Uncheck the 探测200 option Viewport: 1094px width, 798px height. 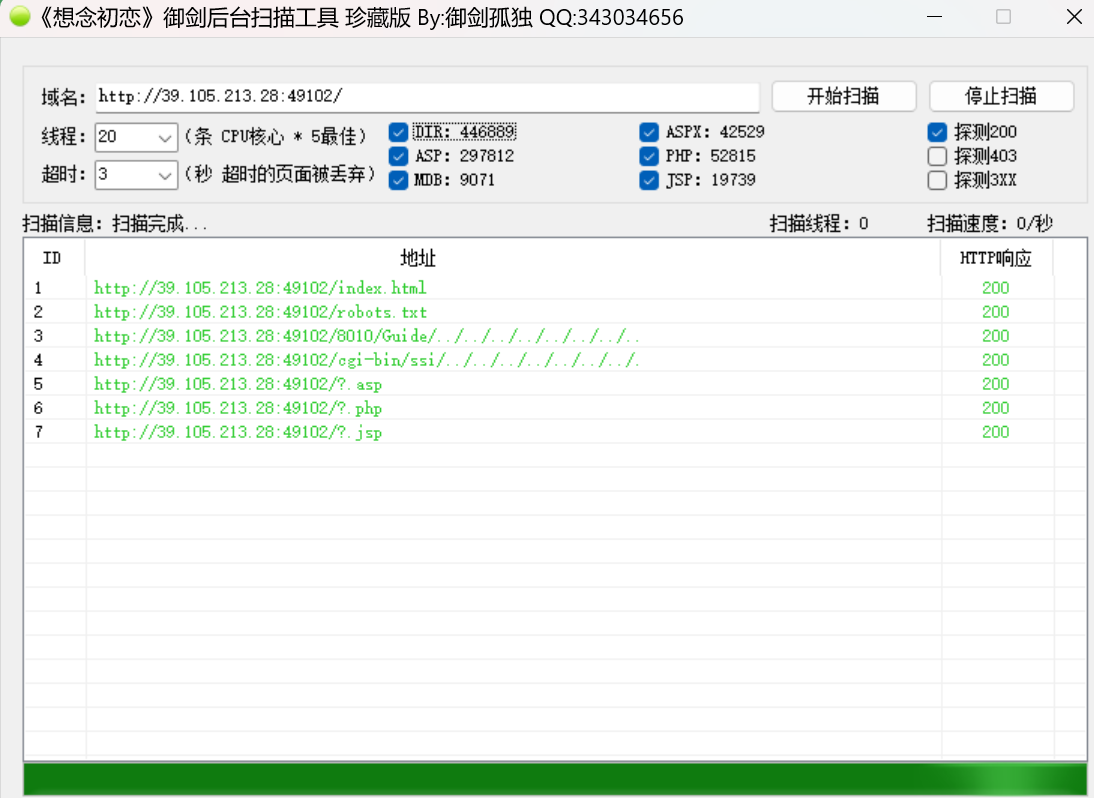click(937, 132)
